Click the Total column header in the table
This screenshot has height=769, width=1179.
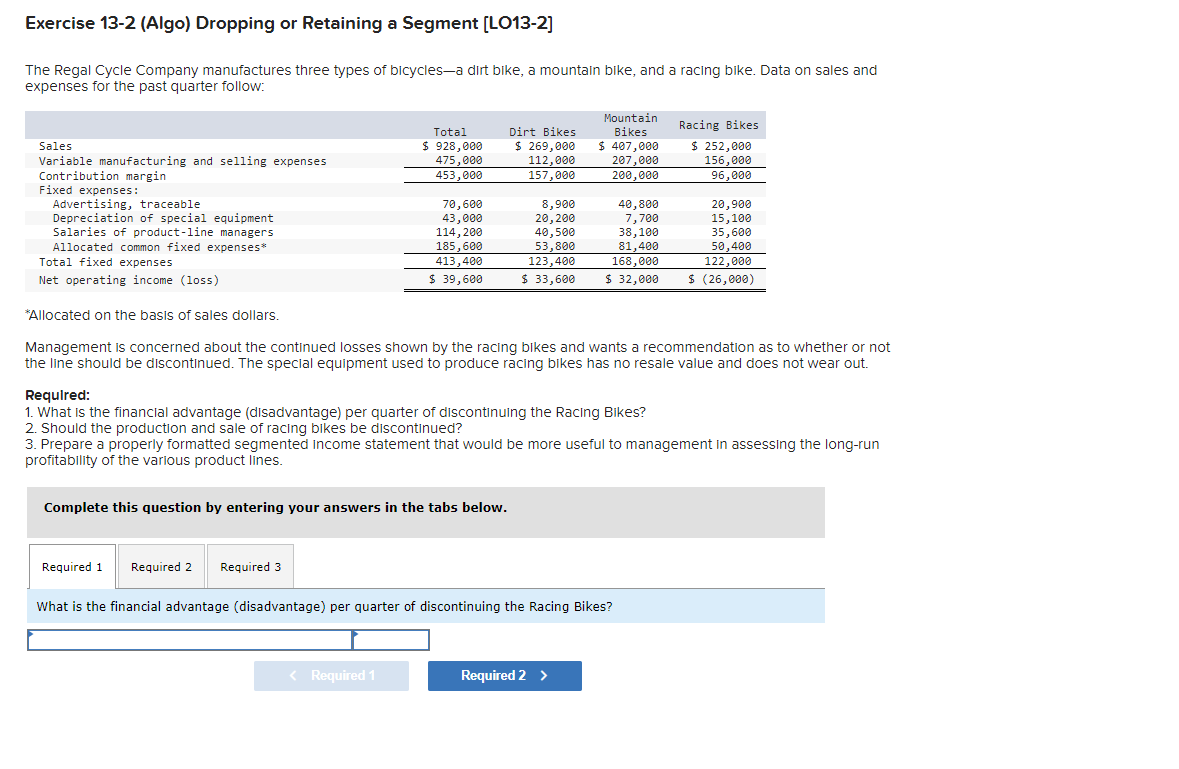450,131
